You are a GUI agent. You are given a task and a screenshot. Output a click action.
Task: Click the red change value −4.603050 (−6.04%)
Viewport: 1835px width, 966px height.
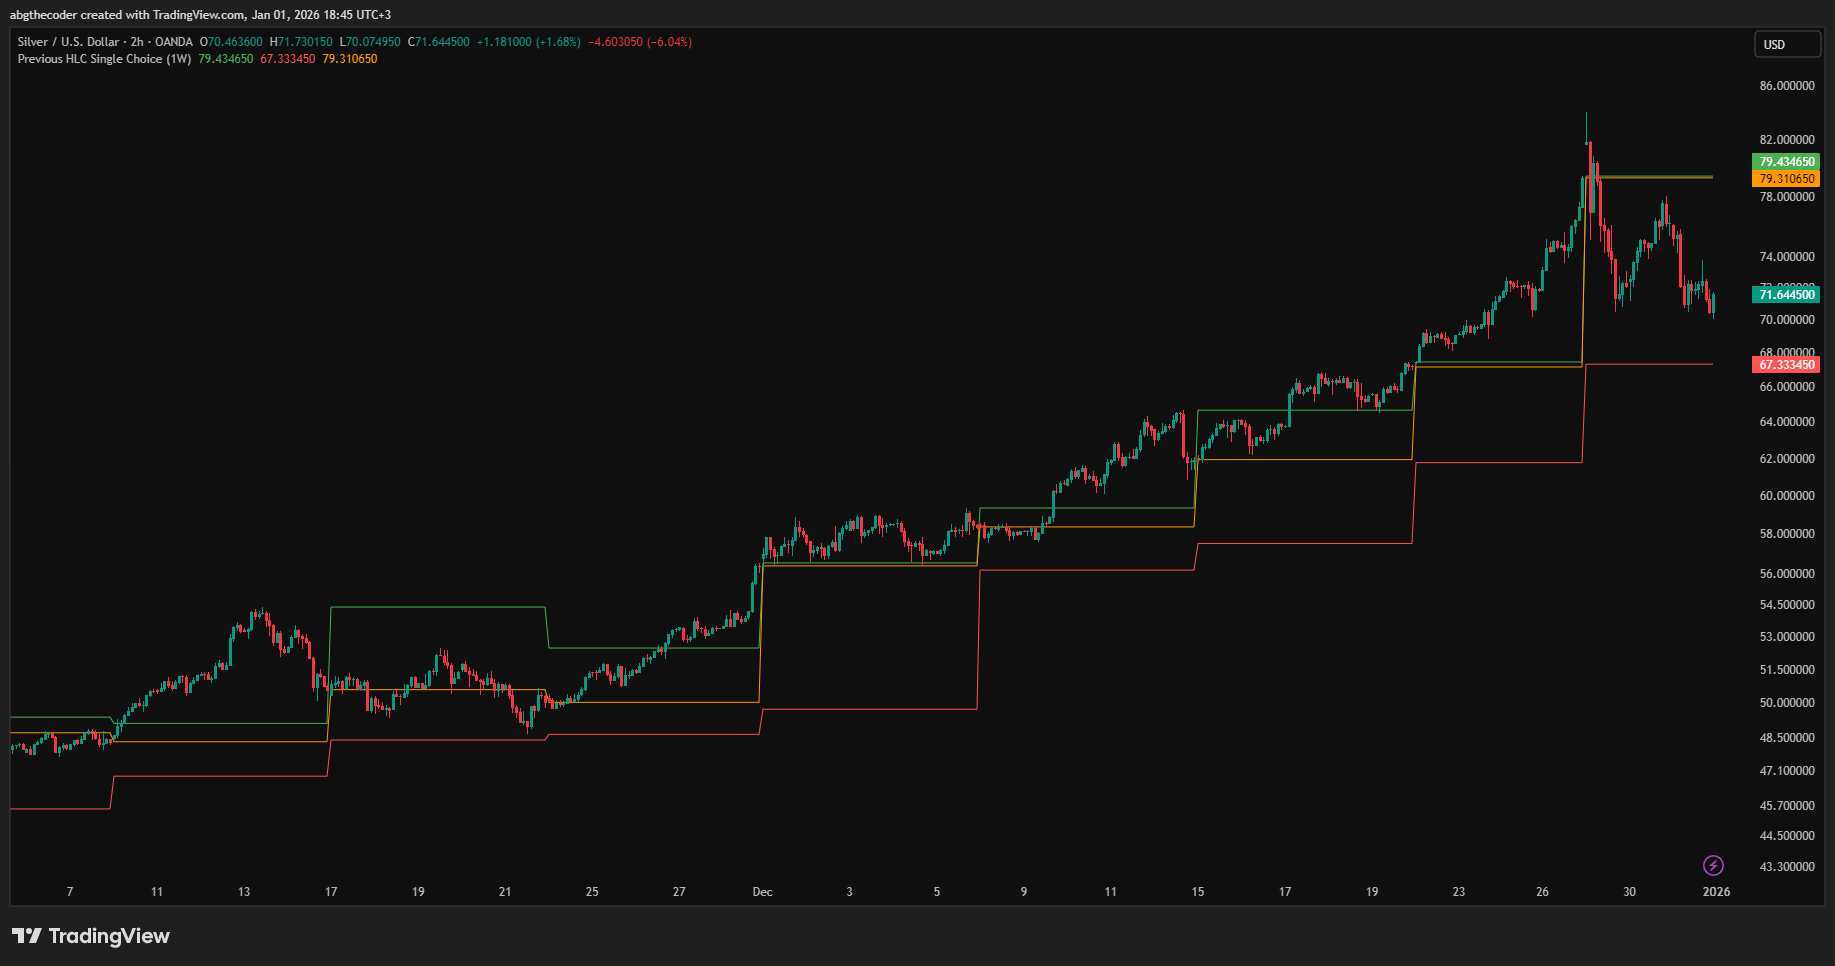click(640, 42)
